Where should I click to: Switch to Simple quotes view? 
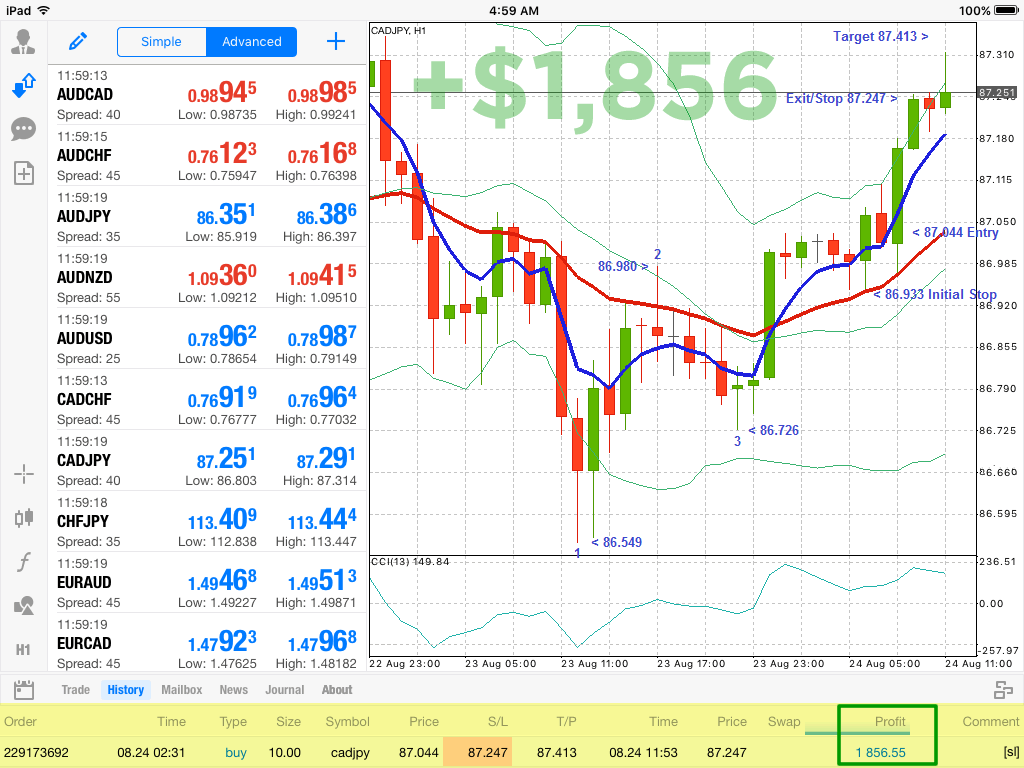coord(161,42)
